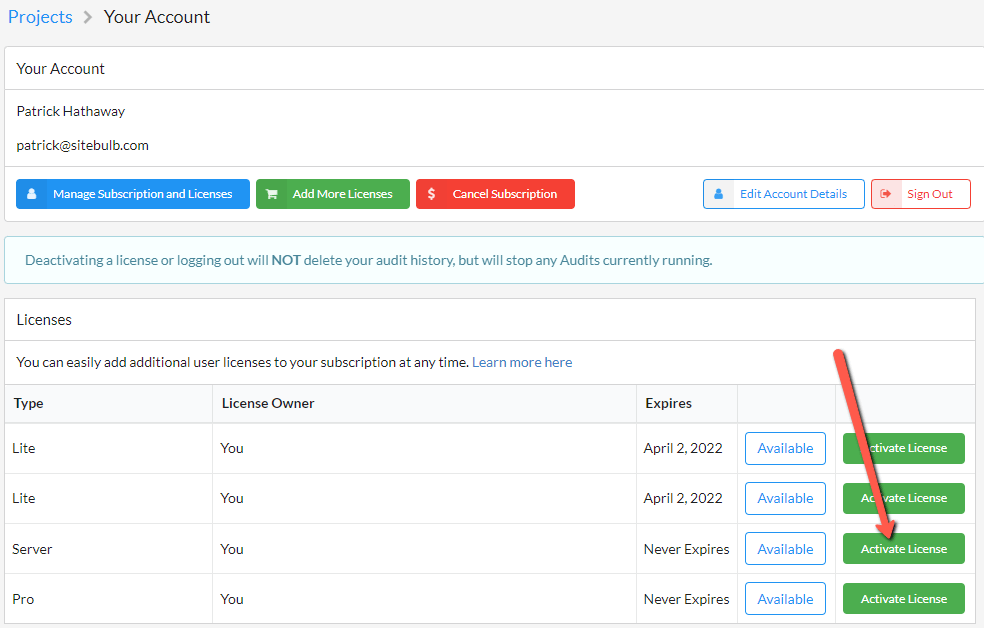Sign Out of the account
984x628 pixels.
(921, 194)
